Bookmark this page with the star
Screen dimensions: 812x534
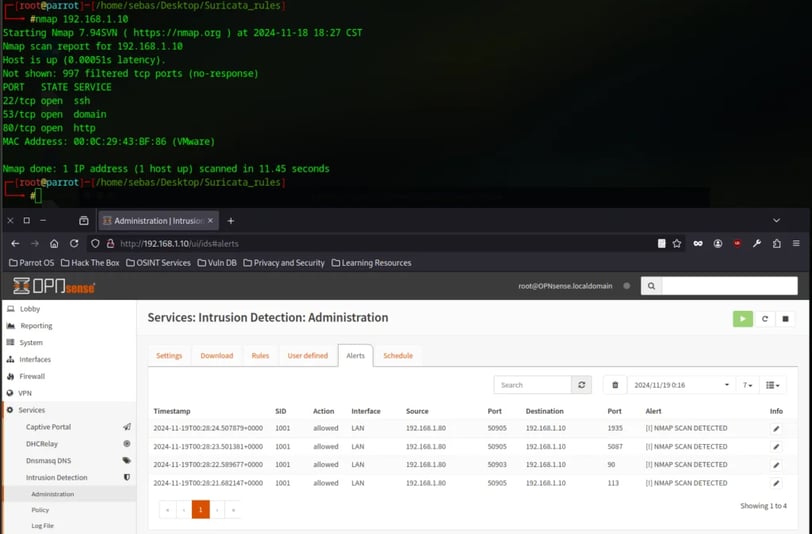676,243
